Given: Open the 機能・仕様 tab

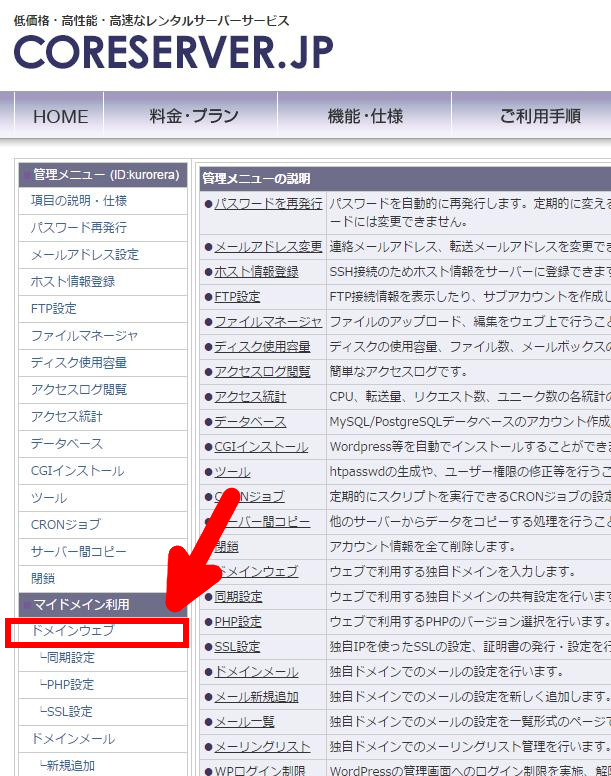Looking at the screenshot, I should tap(365, 116).
